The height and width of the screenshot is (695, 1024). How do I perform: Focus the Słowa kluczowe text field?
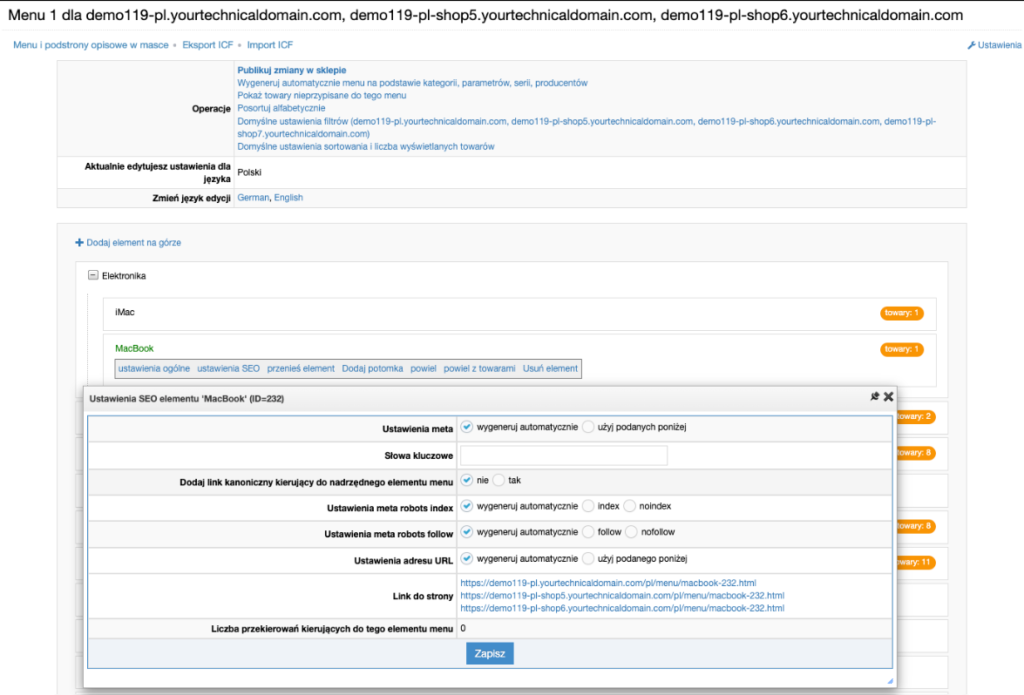pyautogui.click(x=564, y=455)
